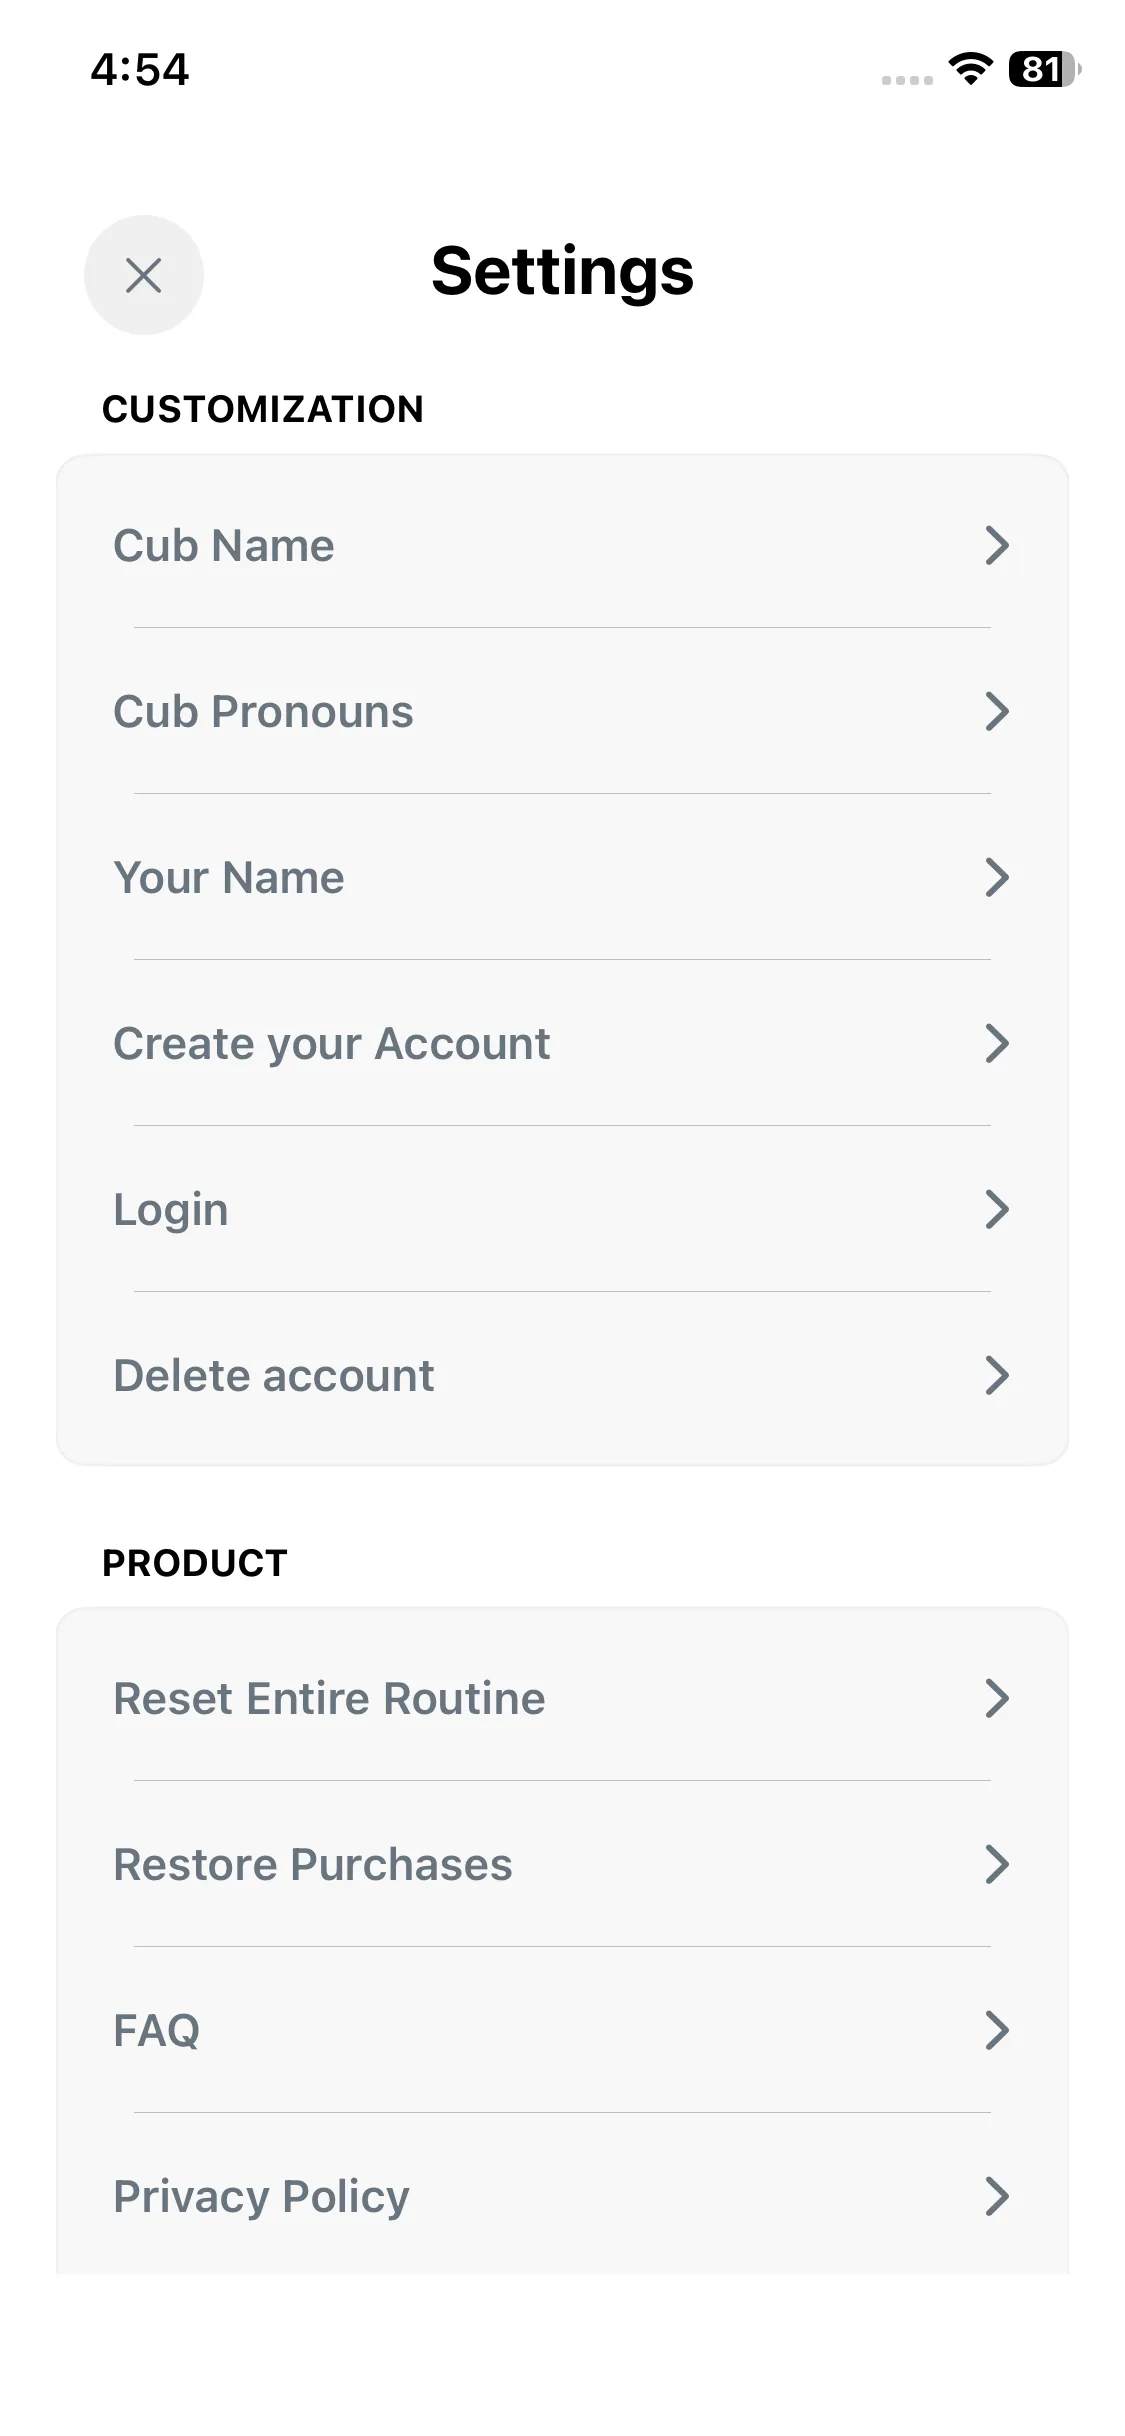This screenshot has width=1125, height=2436.
Task: Tap the arrow next to Restore Purchases
Action: [x=996, y=1865]
